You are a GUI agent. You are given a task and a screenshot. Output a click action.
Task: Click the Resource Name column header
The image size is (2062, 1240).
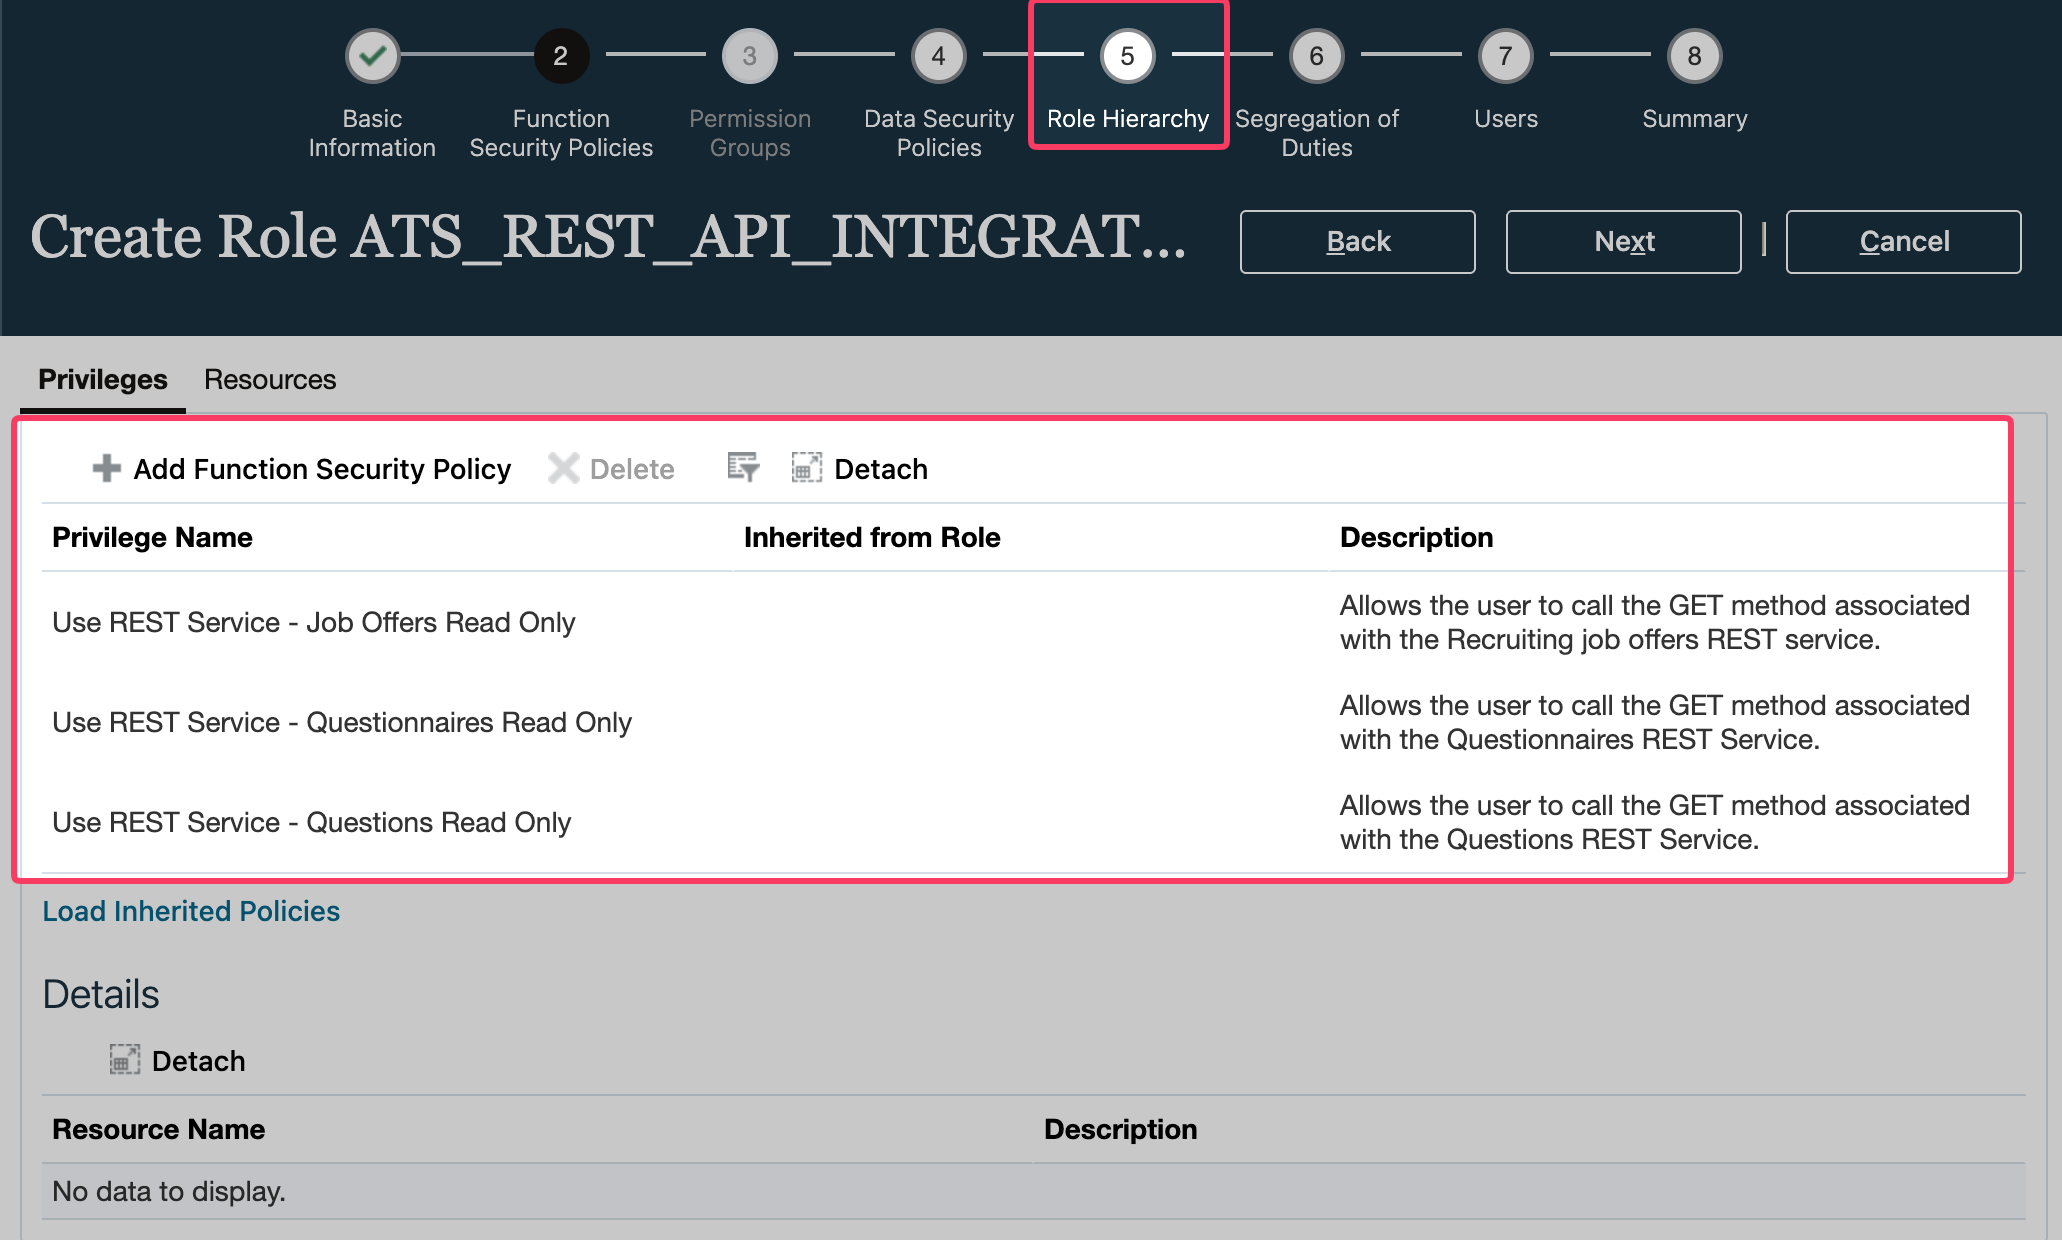[x=158, y=1129]
